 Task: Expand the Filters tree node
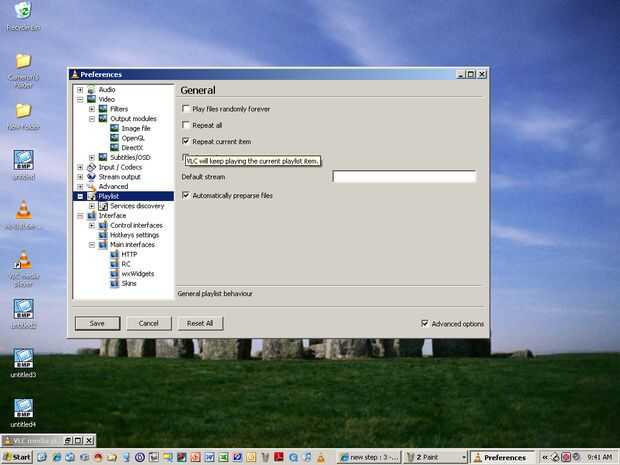92,109
